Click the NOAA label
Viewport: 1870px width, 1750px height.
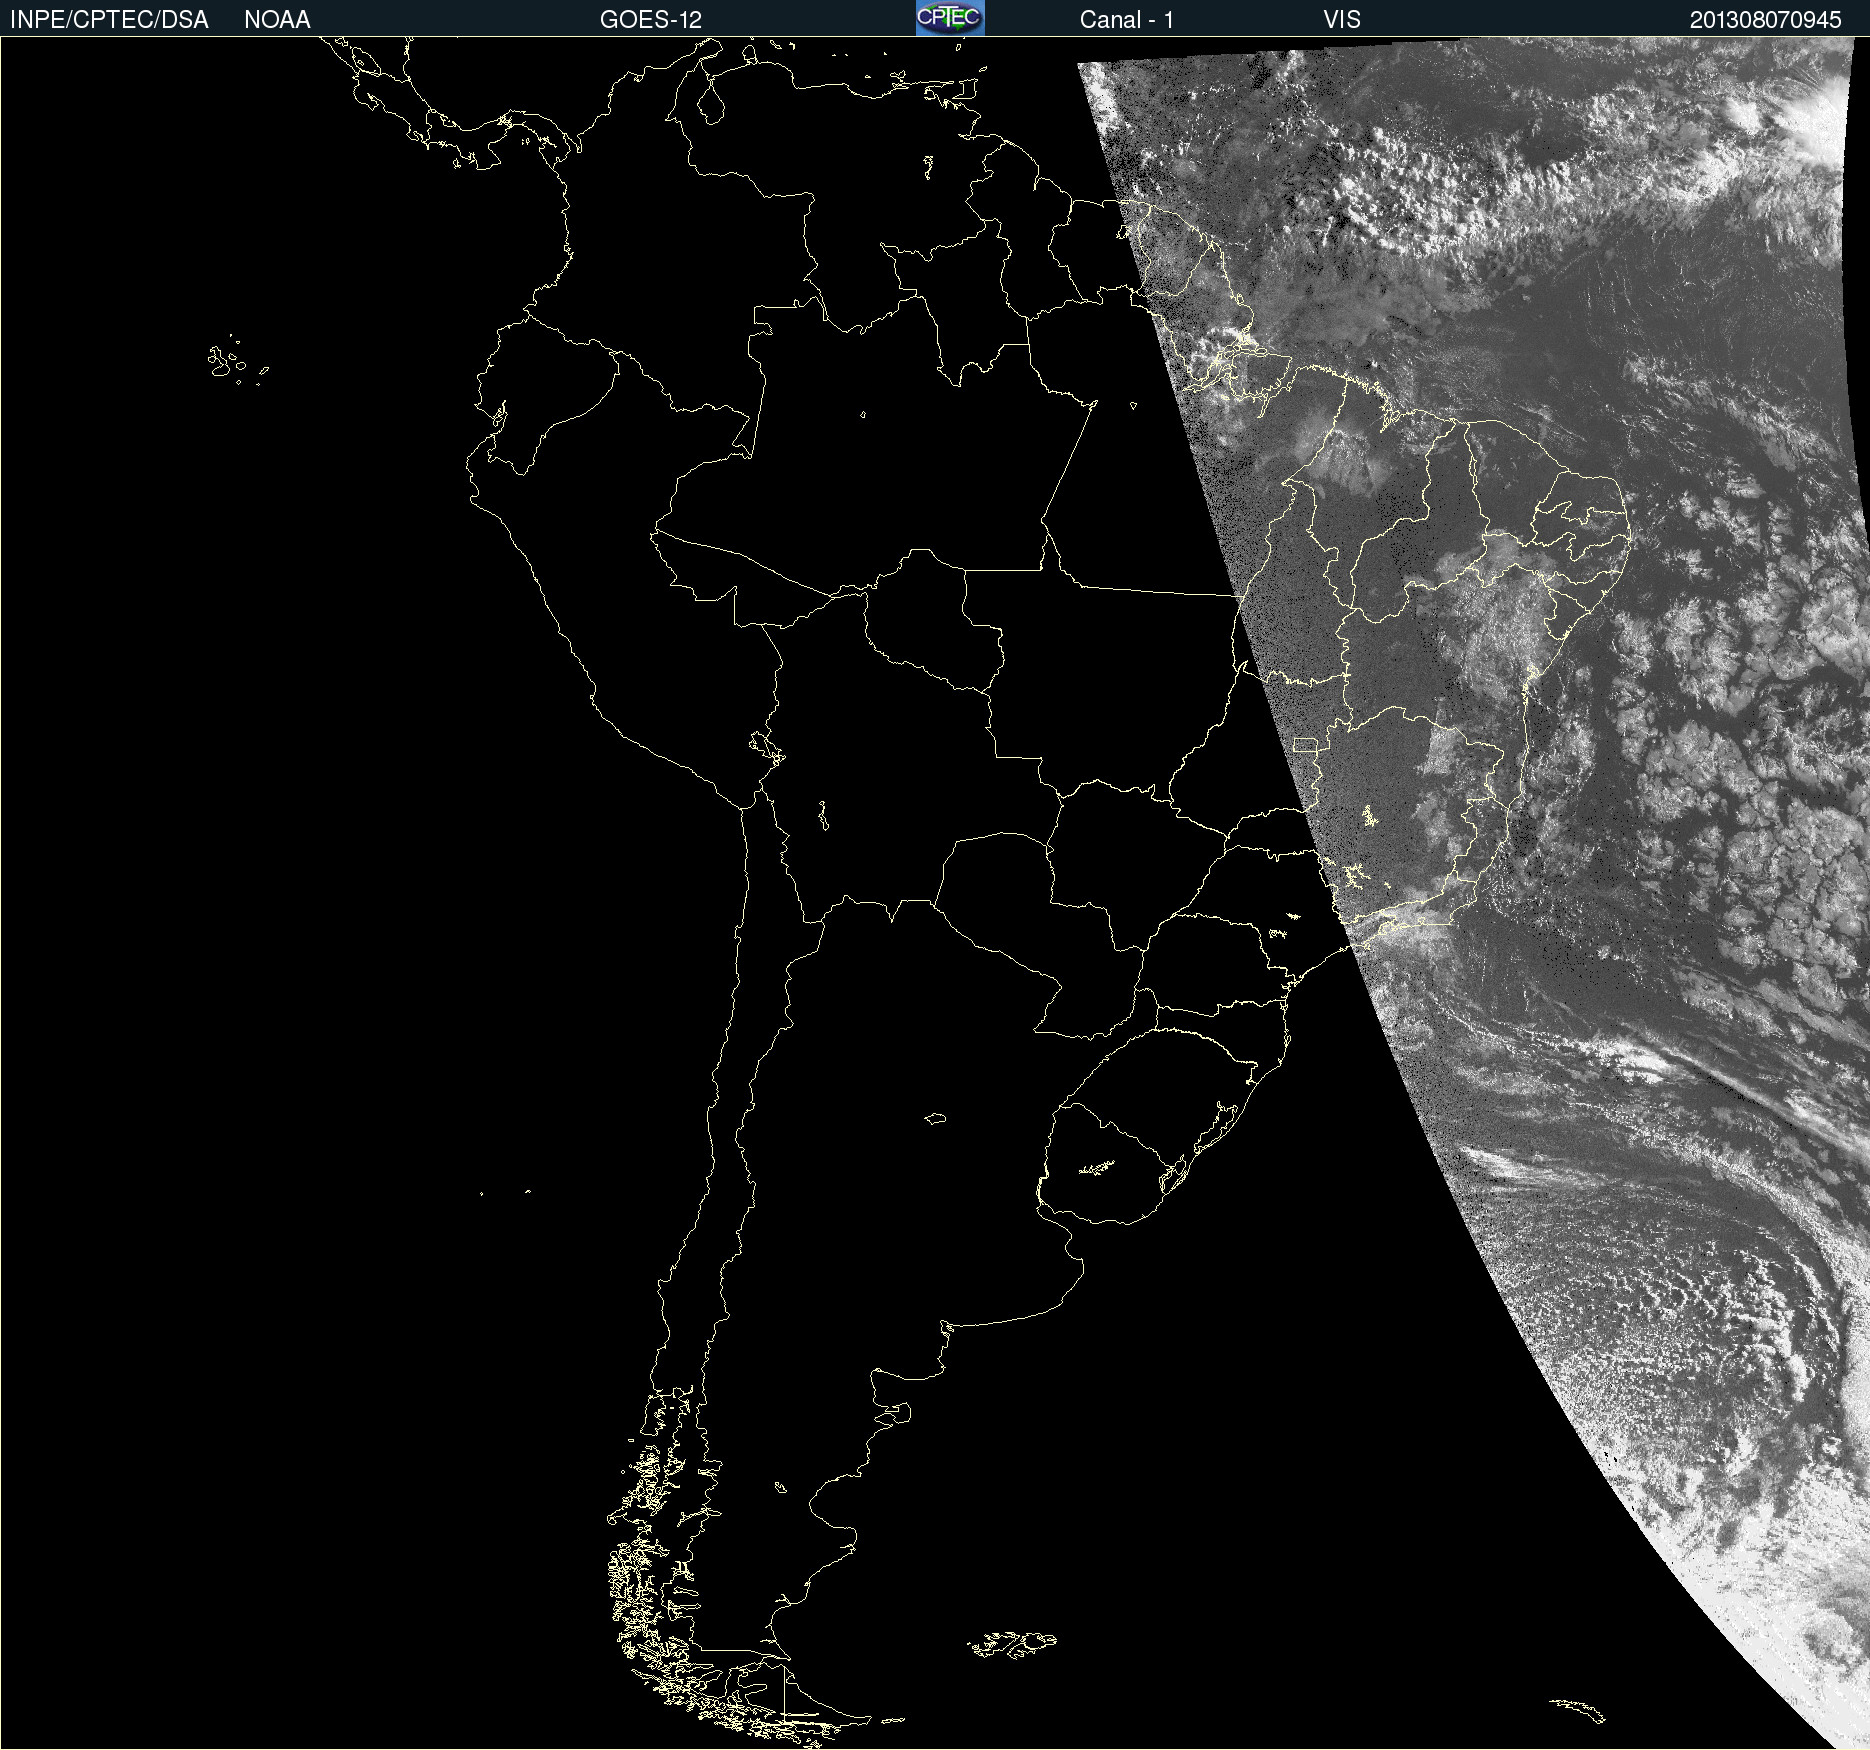277,20
